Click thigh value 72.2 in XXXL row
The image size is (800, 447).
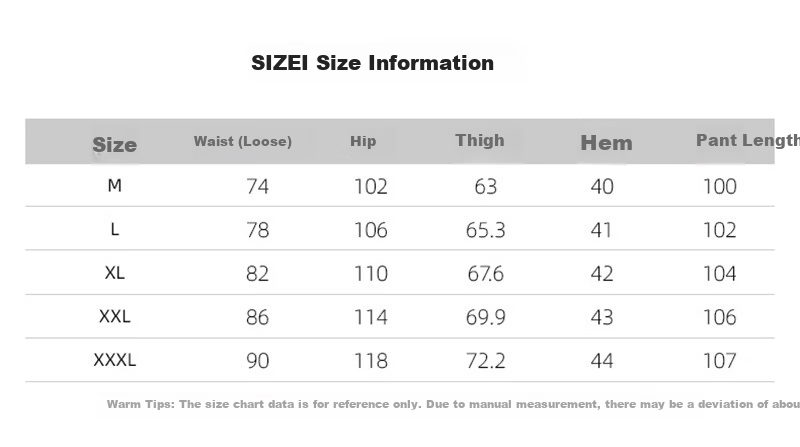click(485, 361)
